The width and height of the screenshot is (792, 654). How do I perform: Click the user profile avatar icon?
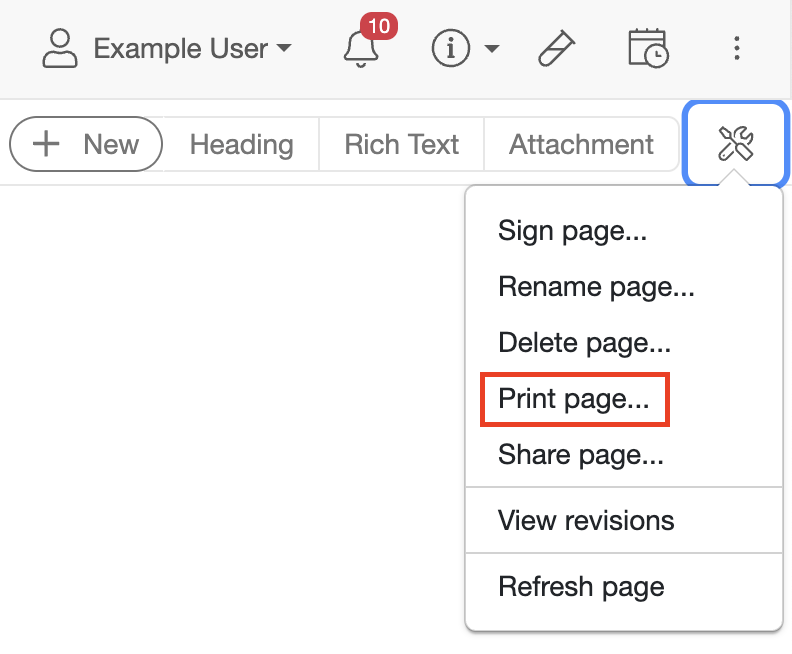(60, 48)
